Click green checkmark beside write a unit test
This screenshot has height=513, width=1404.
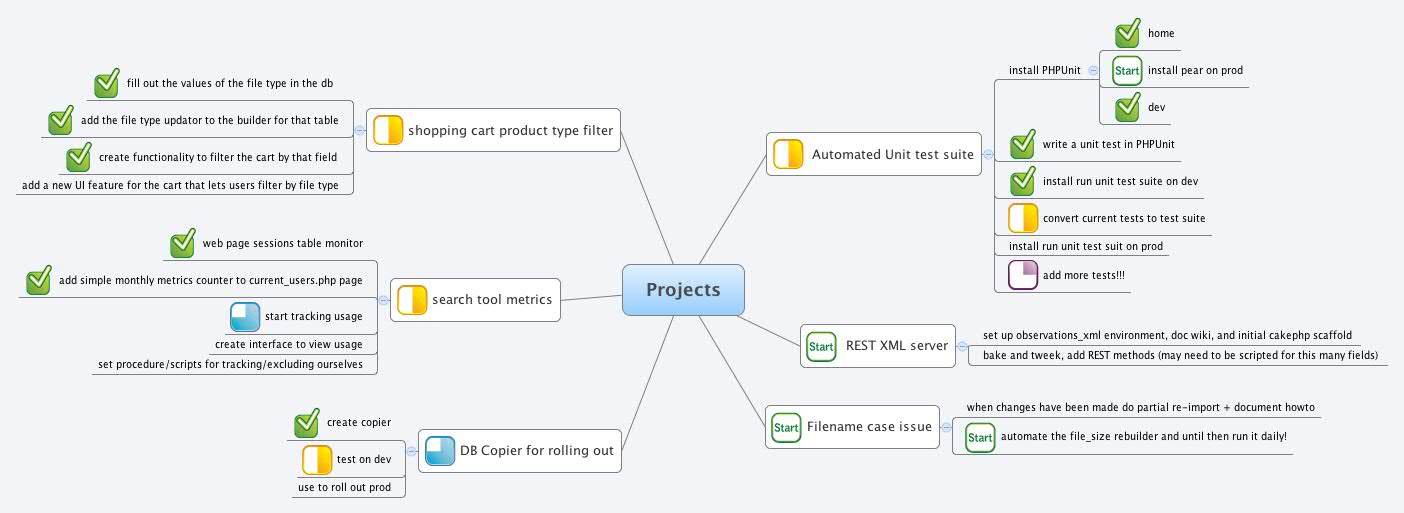point(1022,145)
